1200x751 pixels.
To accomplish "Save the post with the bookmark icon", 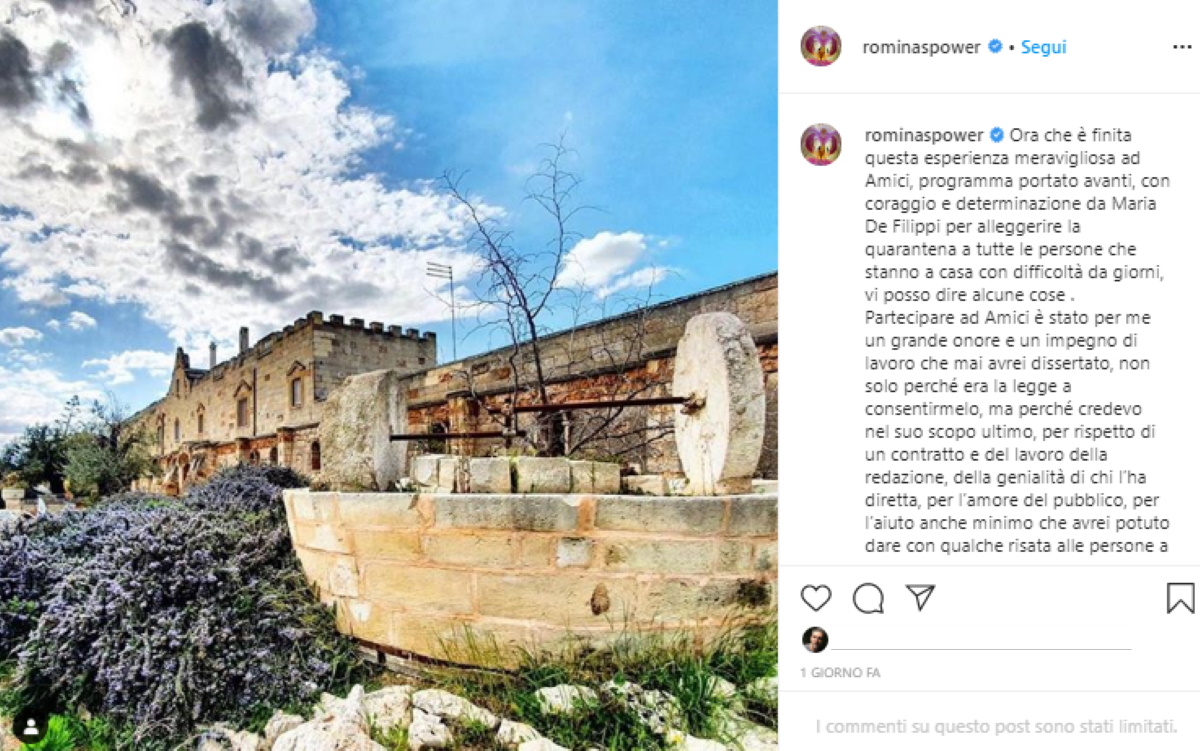I will pyautogui.click(x=1181, y=598).
